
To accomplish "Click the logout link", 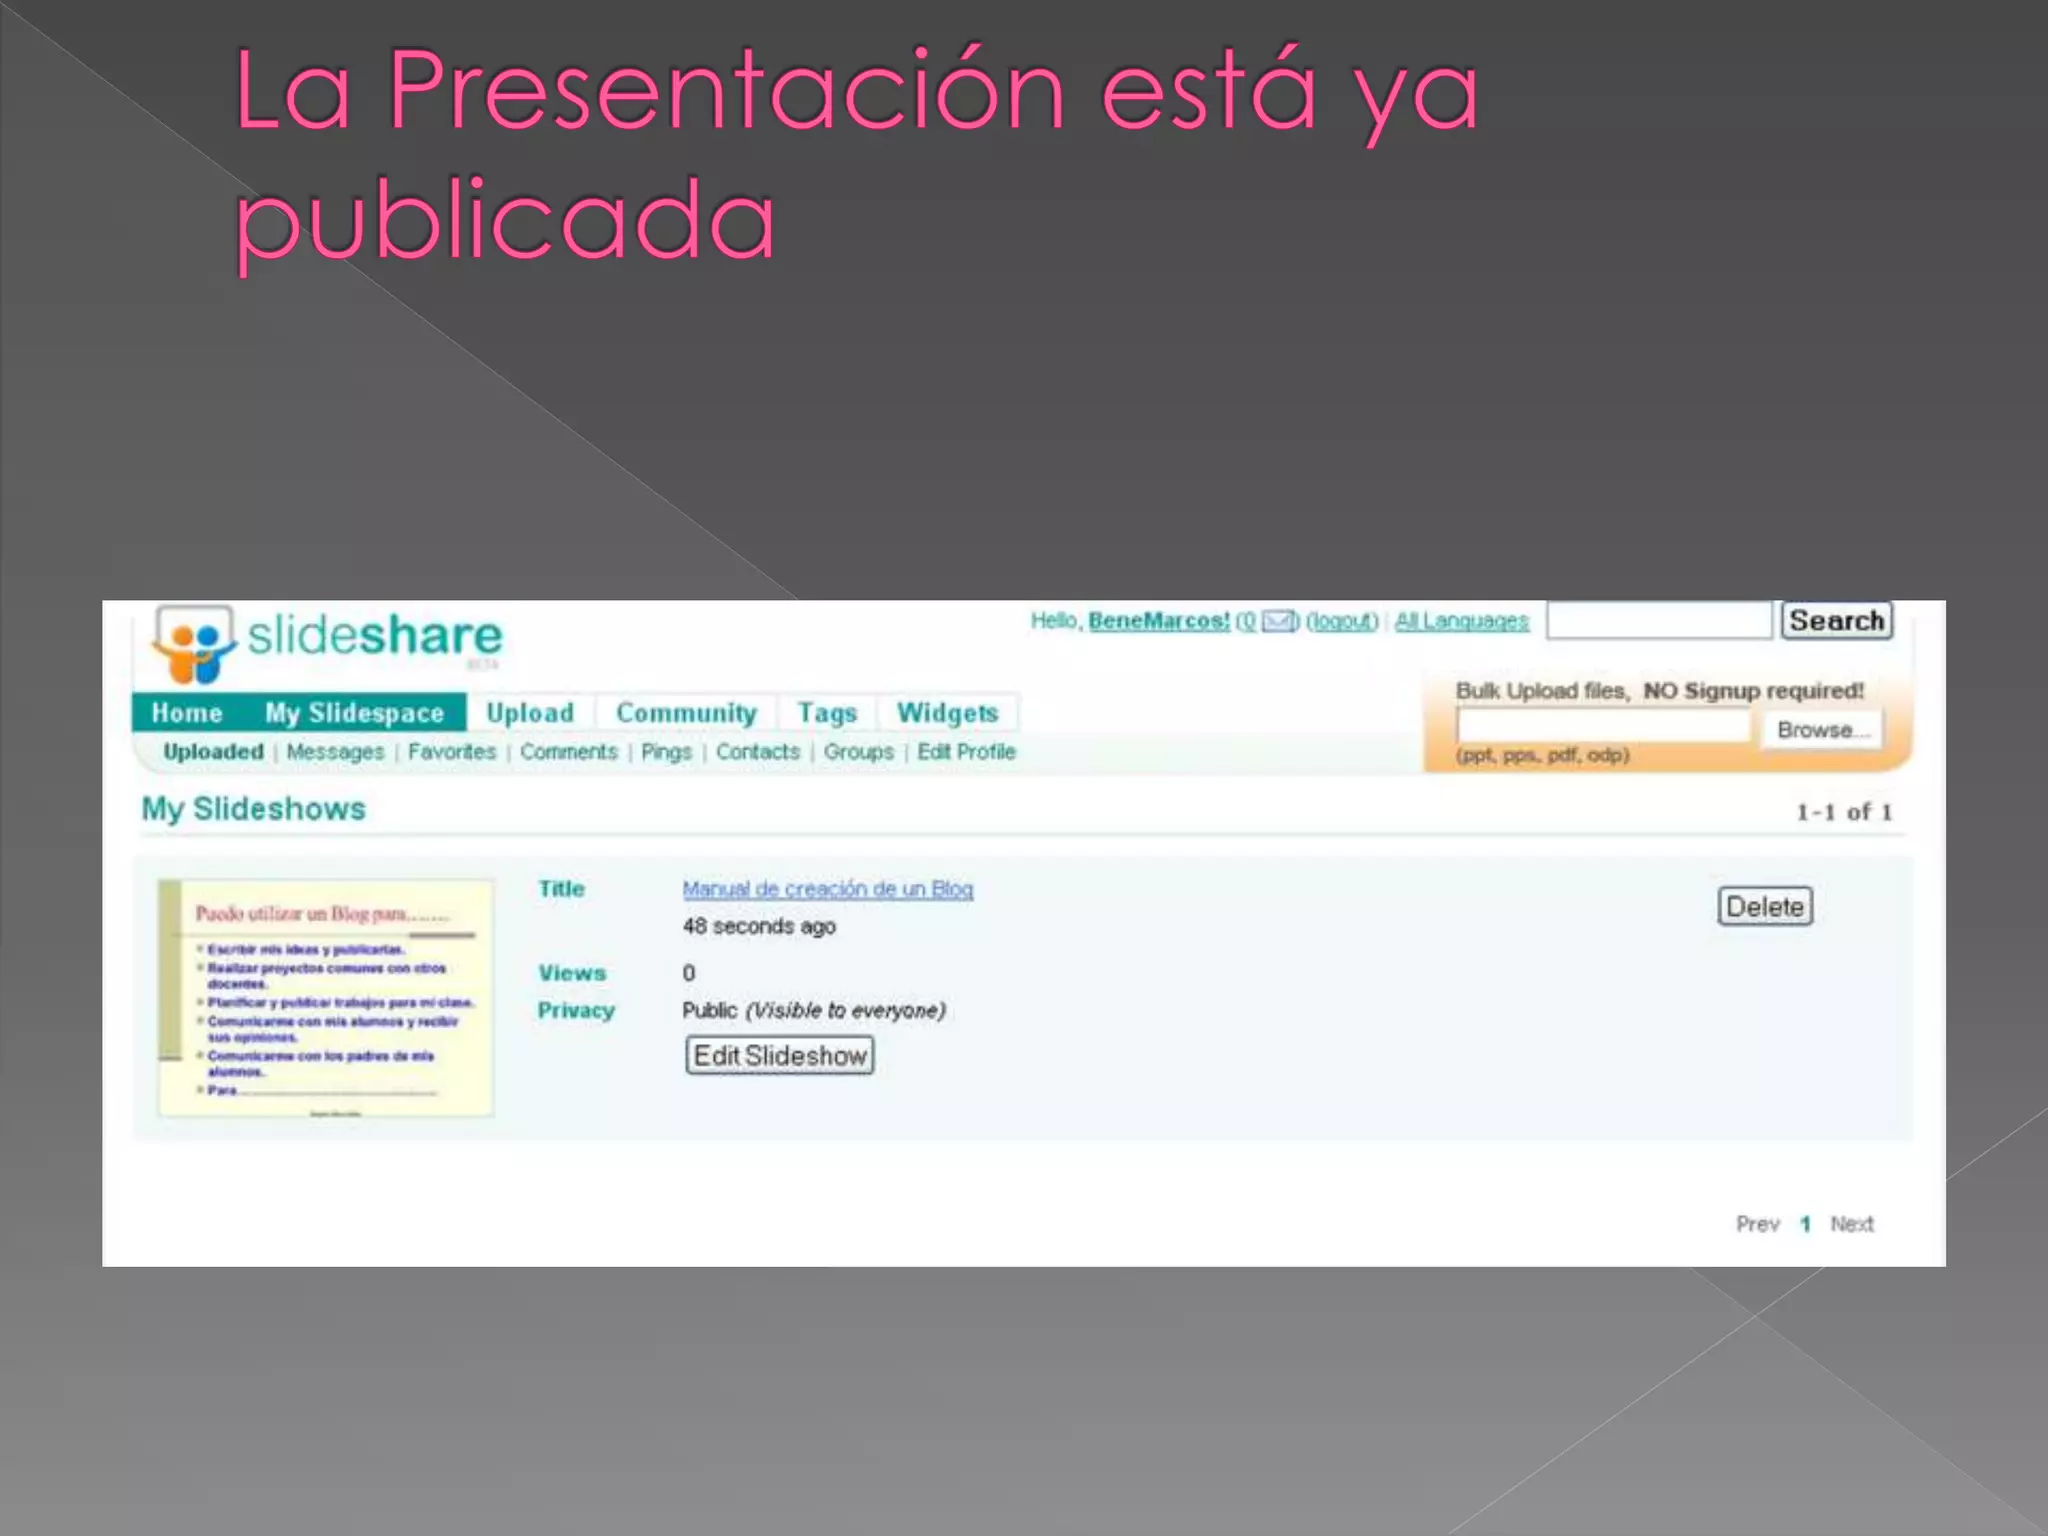I will (x=1342, y=622).
